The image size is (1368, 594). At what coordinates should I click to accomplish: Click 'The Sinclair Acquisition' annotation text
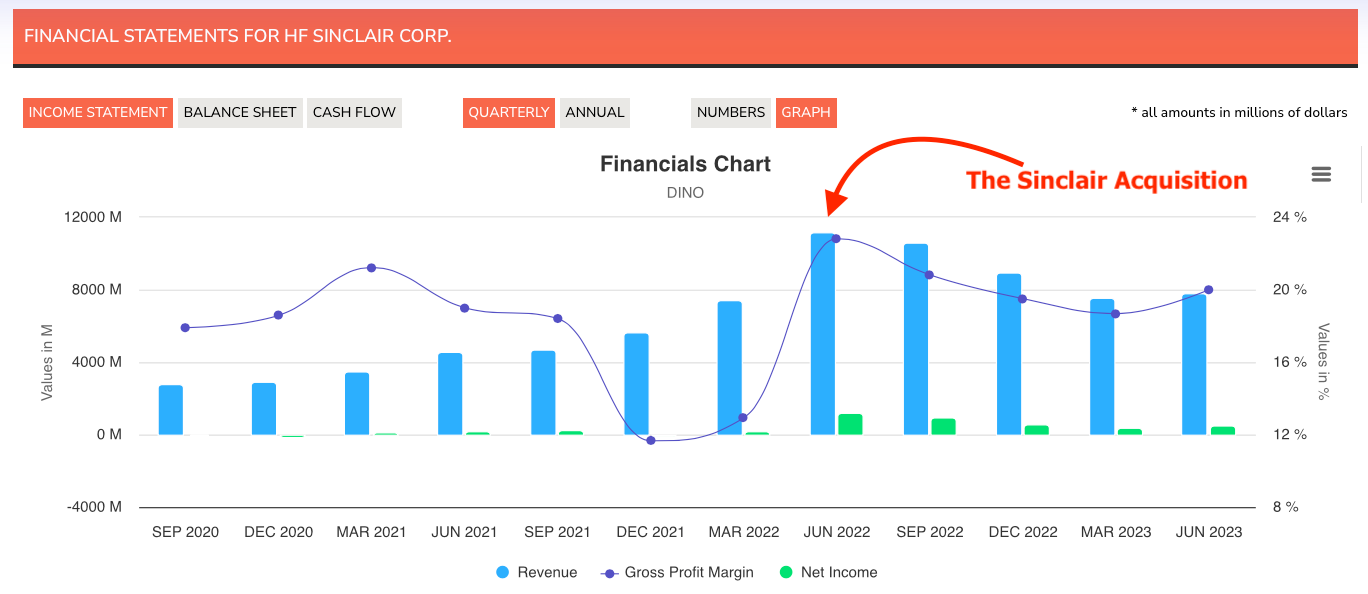(x=1106, y=181)
